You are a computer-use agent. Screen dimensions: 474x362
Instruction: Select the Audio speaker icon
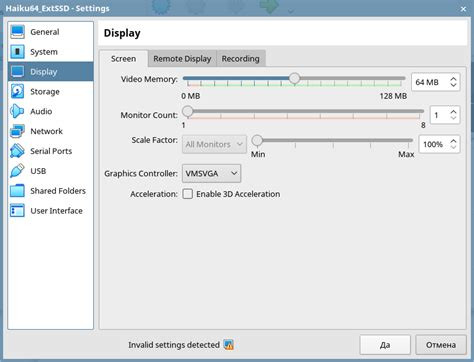17,111
